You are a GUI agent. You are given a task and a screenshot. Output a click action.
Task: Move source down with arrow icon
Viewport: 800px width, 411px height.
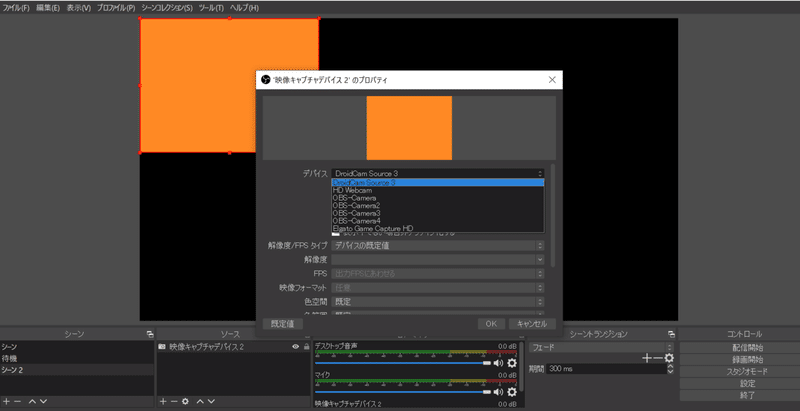[x=211, y=401]
